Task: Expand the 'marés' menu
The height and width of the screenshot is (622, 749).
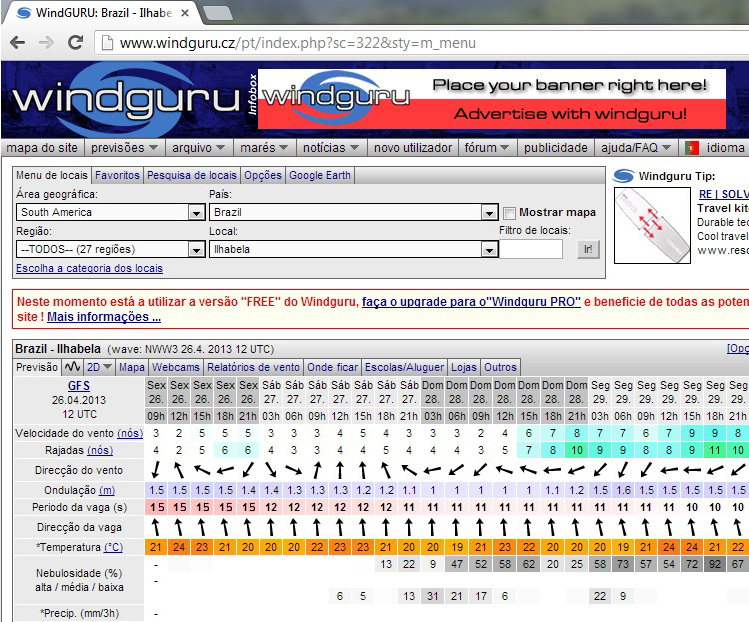Action: (x=264, y=148)
